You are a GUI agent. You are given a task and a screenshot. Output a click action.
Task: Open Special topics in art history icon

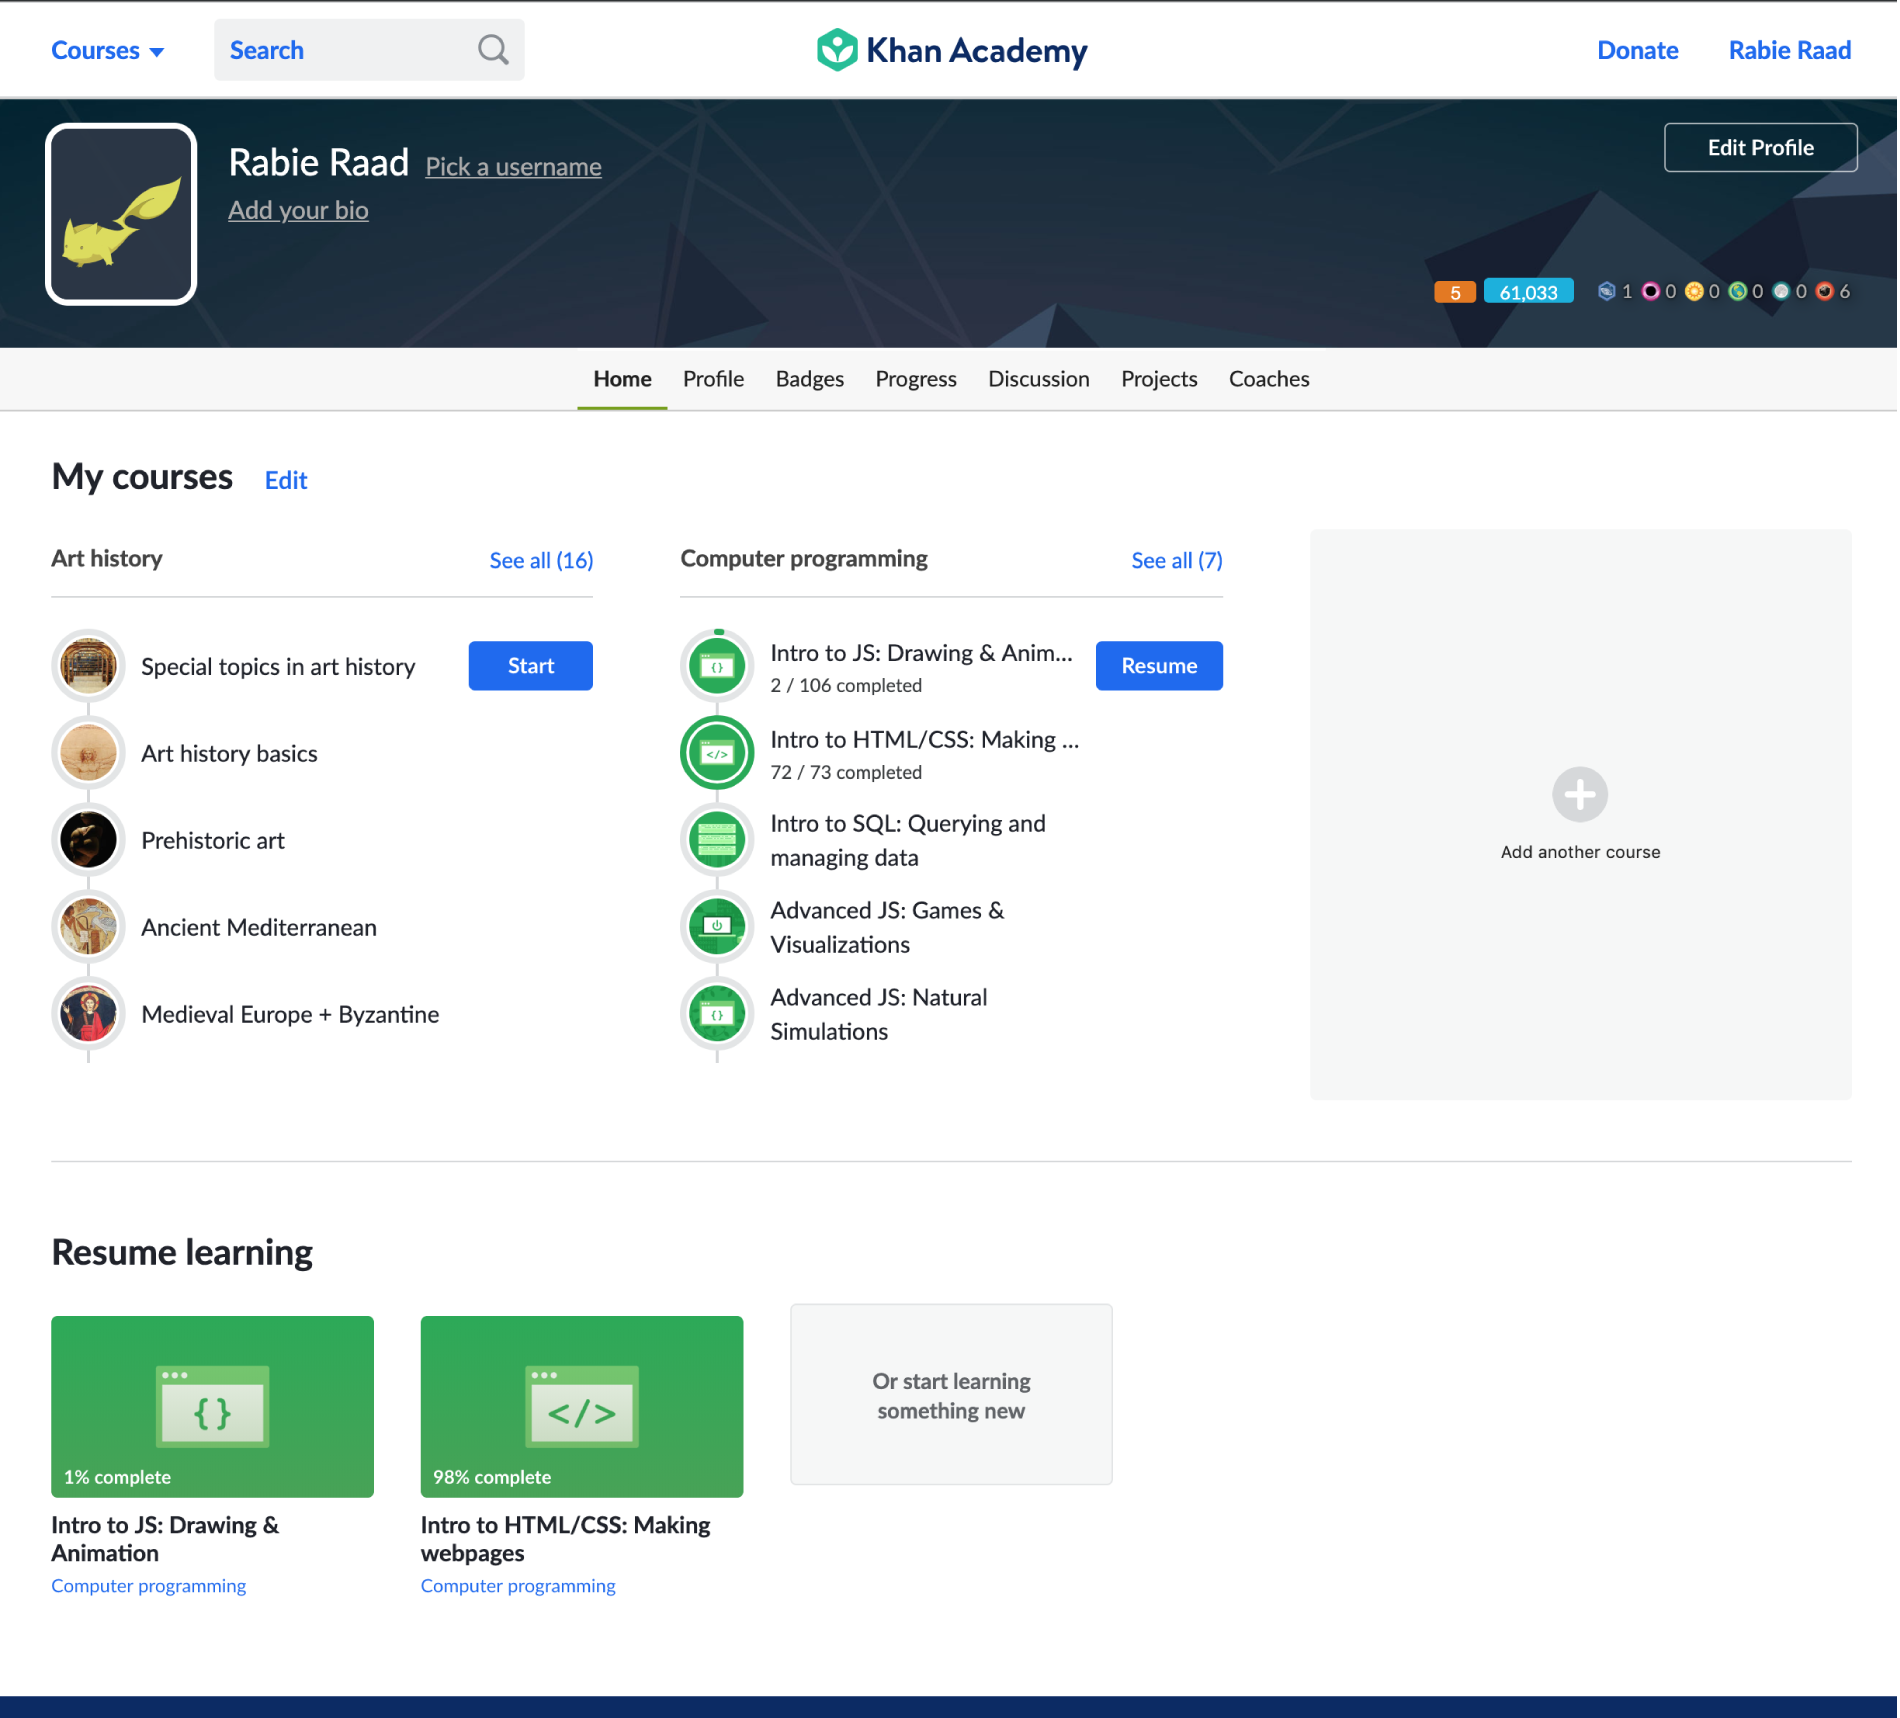coord(88,666)
